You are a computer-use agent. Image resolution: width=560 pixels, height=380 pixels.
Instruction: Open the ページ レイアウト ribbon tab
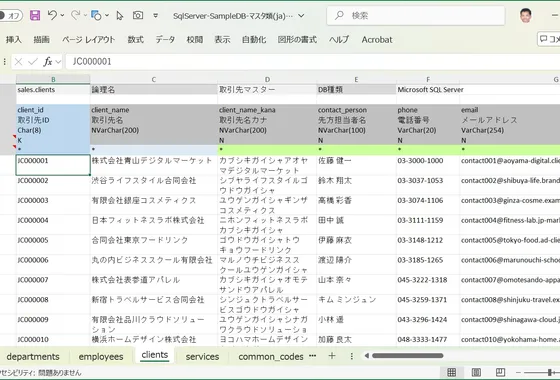click(x=89, y=40)
